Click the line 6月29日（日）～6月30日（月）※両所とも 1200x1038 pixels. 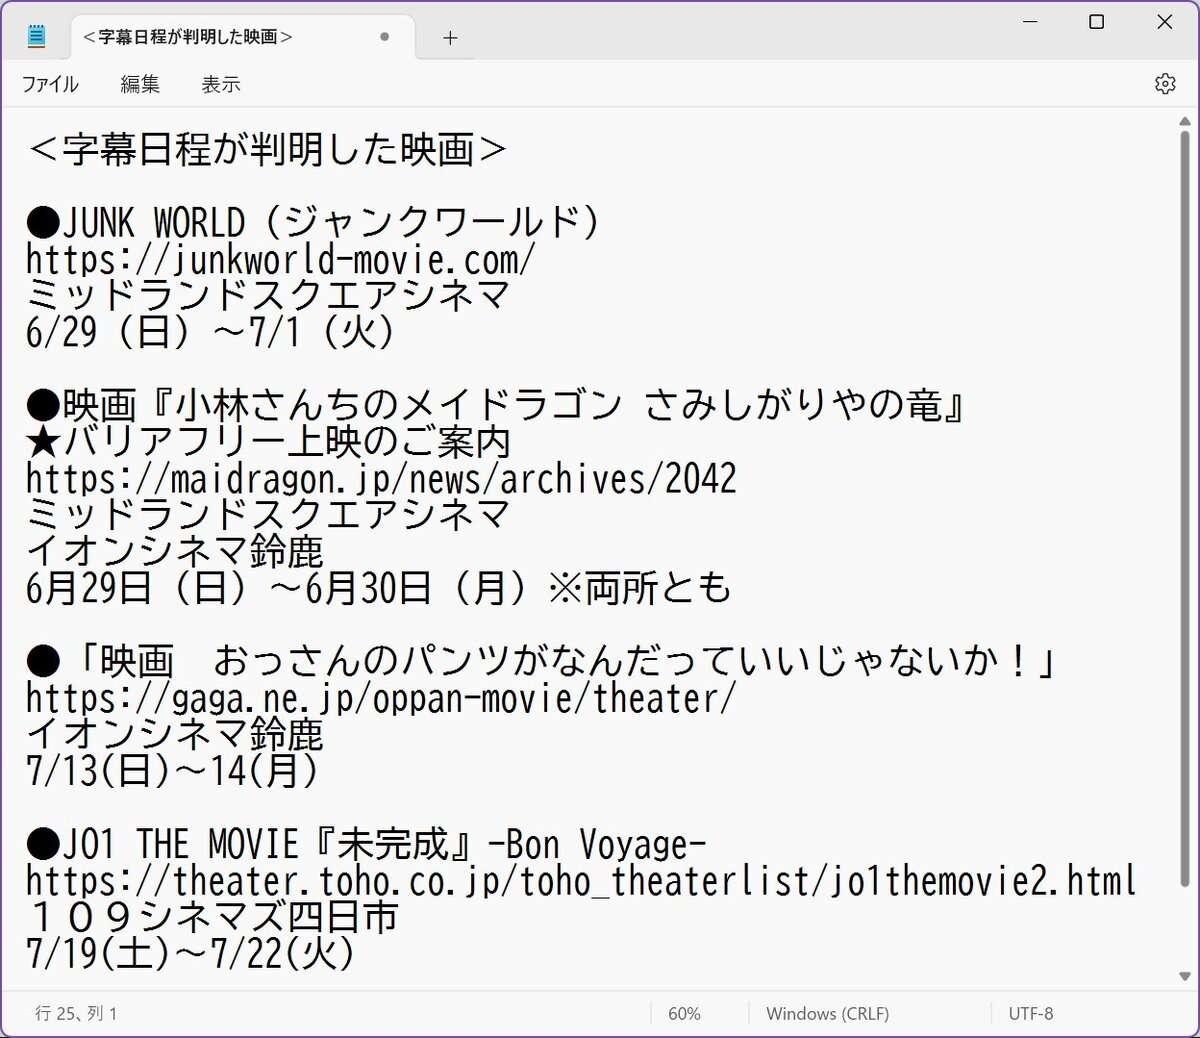point(379,588)
